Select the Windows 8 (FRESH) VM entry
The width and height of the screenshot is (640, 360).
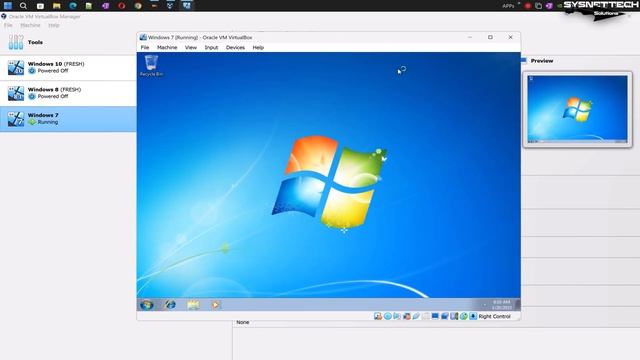click(x=68, y=93)
